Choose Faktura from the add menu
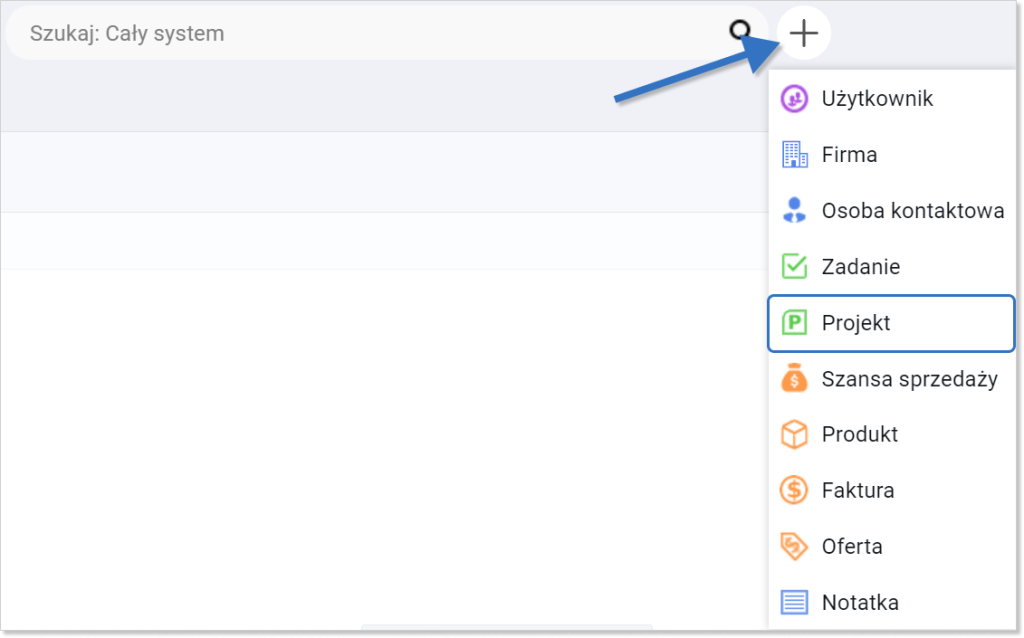This screenshot has height=638, width=1024. 891,490
